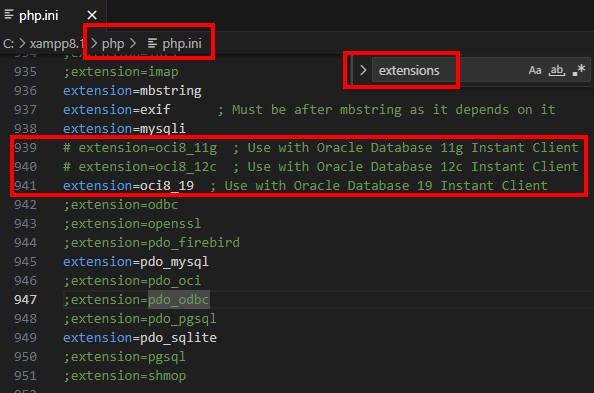This screenshot has height=393, width=594.
Task: Open the xampp8.1 breadcrumb folder
Action: (56, 44)
